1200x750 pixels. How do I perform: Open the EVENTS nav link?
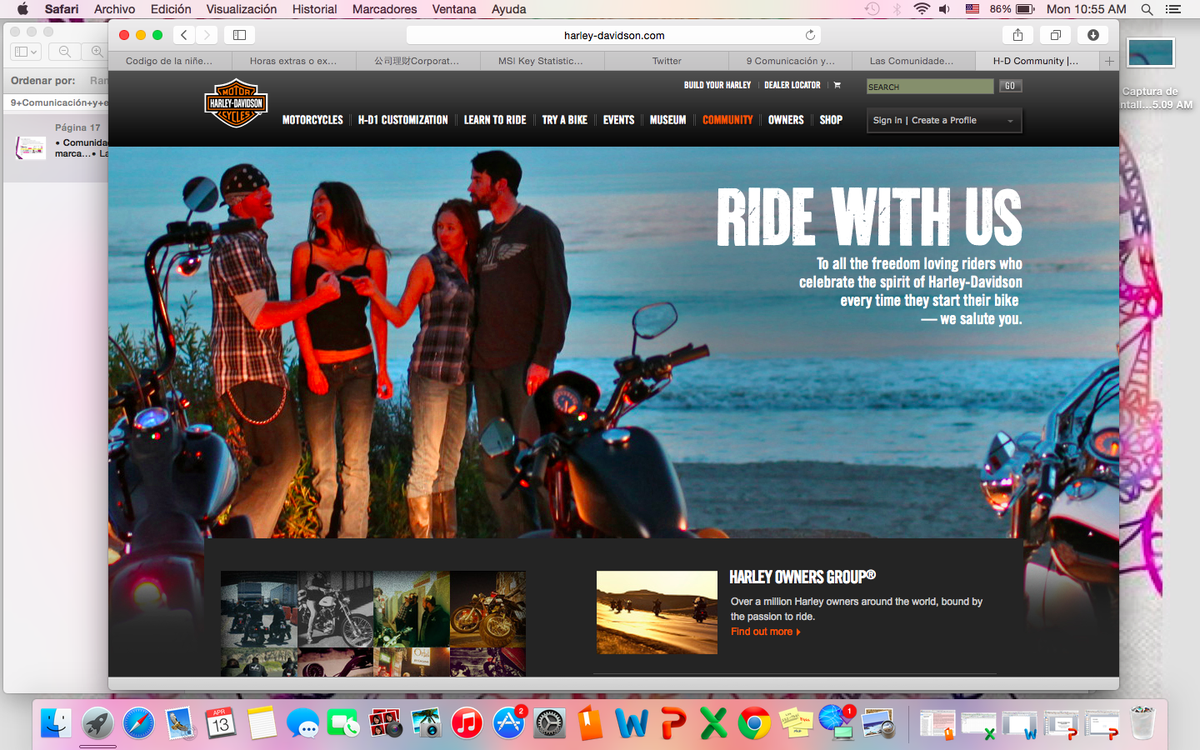pos(619,120)
